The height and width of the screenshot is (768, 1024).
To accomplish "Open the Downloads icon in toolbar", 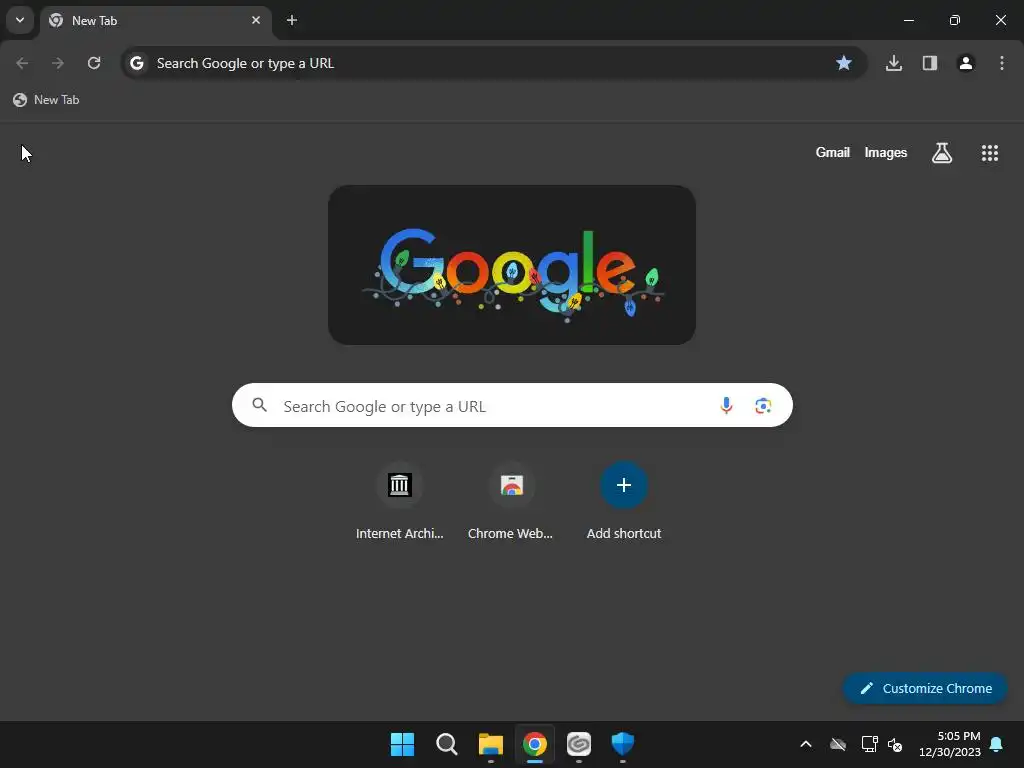I will pyautogui.click(x=894, y=63).
